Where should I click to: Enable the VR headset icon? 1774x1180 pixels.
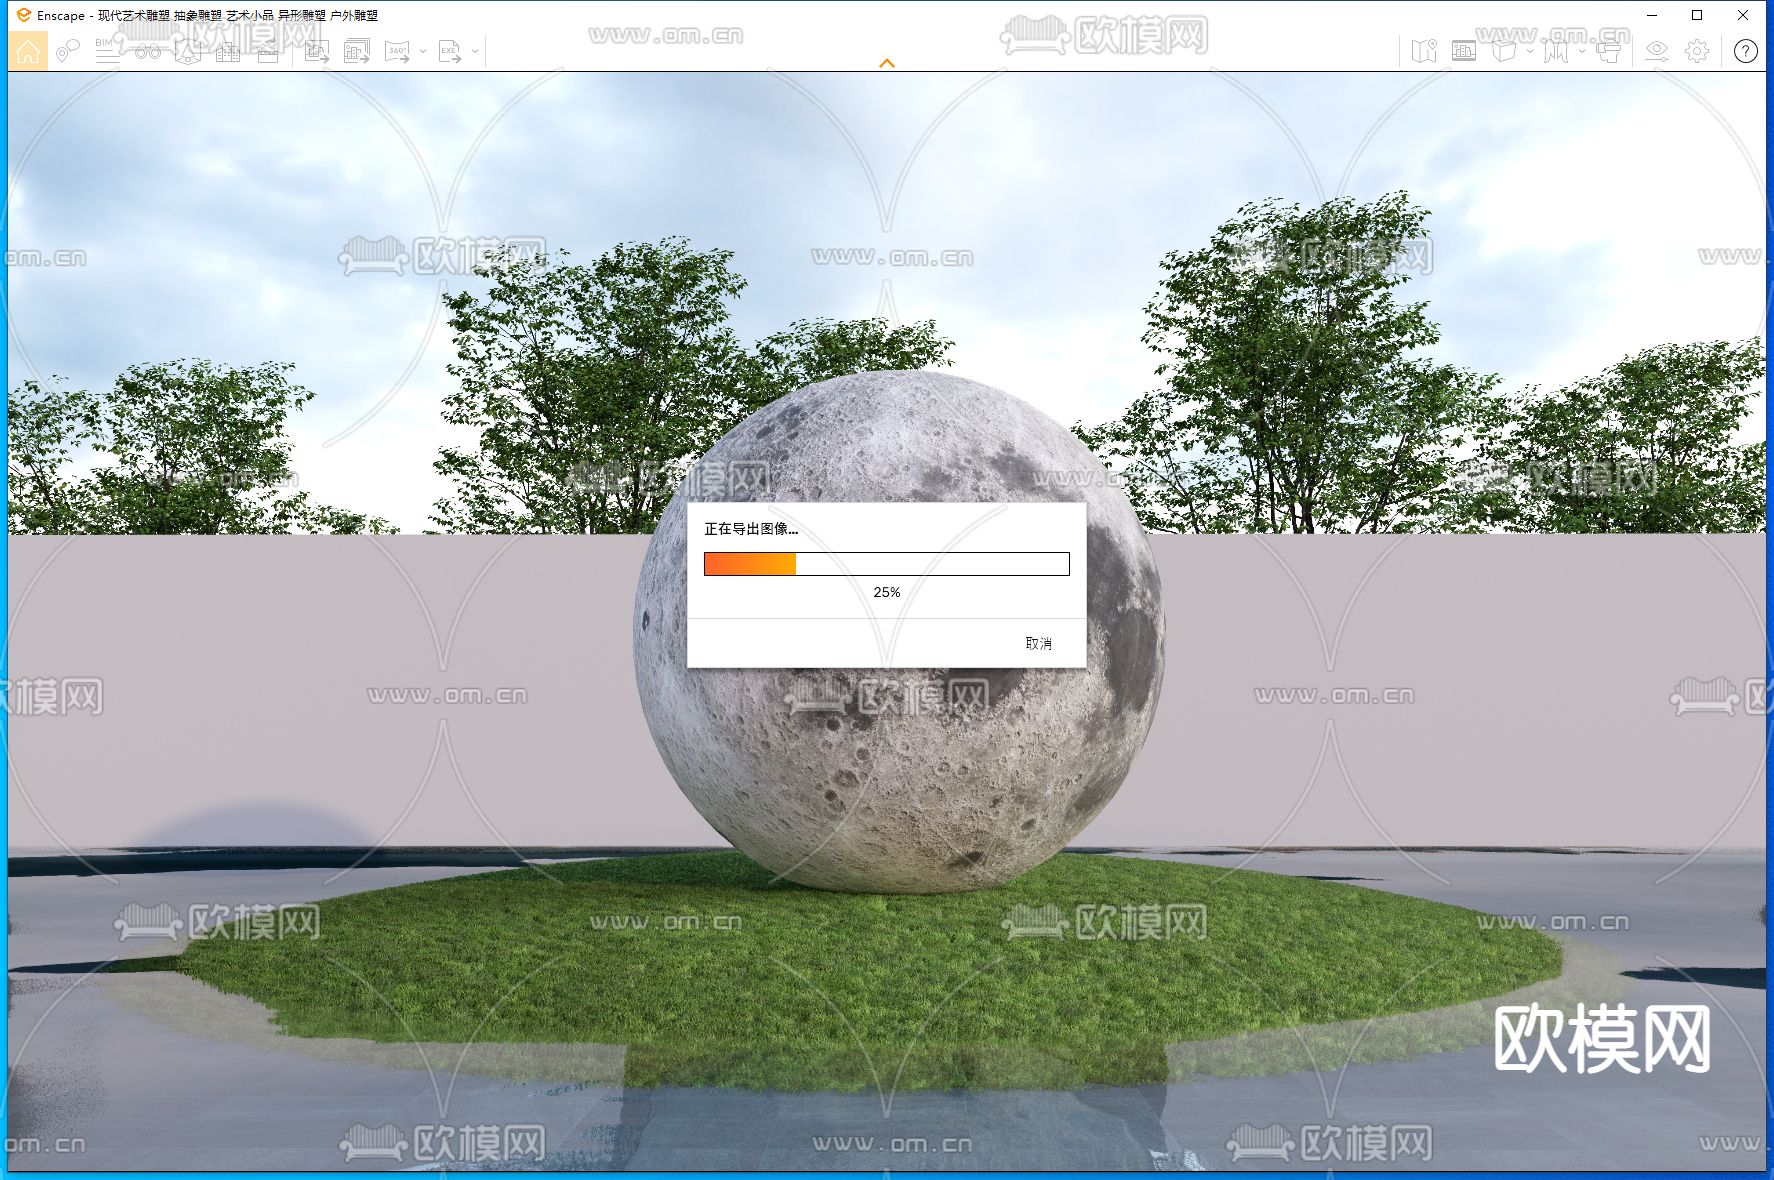pyautogui.click(x=1609, y=51)
